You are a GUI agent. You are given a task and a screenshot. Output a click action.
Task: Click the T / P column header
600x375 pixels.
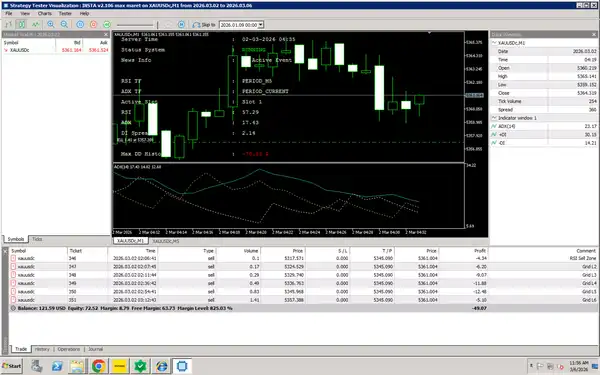tap(372, 251)
